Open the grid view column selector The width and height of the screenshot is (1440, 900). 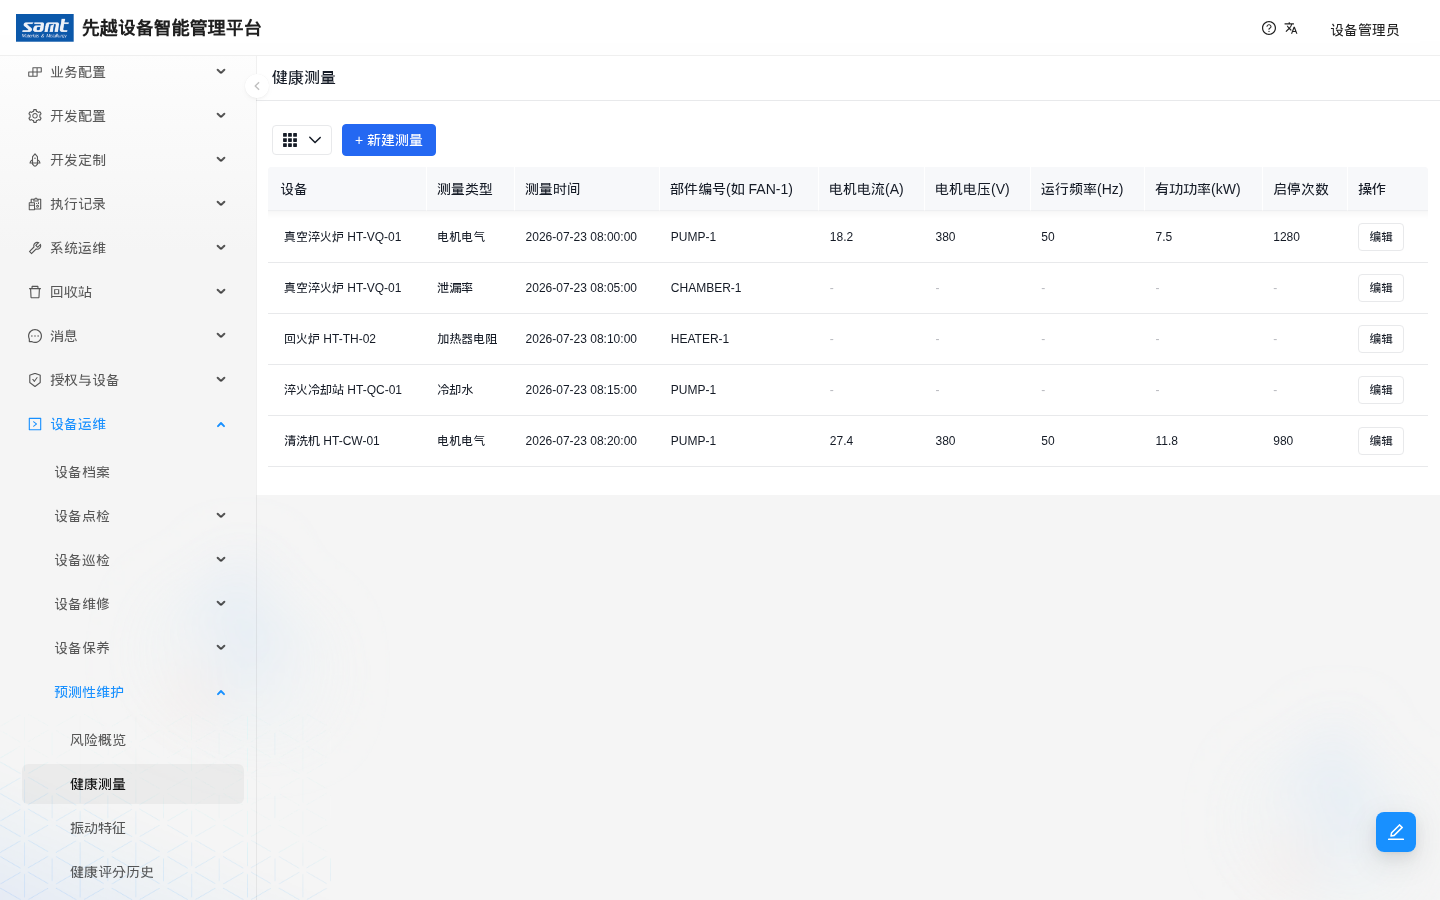pos(302,140)
